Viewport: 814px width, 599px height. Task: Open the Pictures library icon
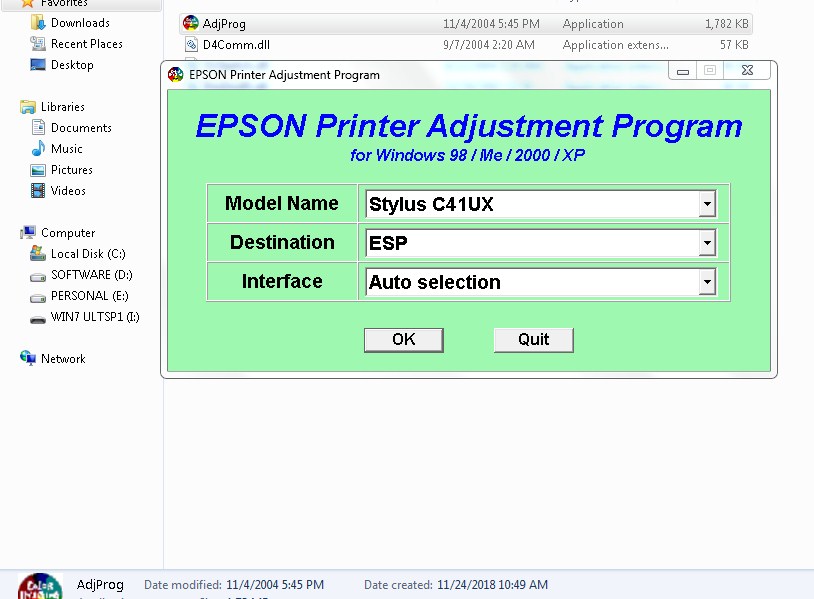(38, 170)
